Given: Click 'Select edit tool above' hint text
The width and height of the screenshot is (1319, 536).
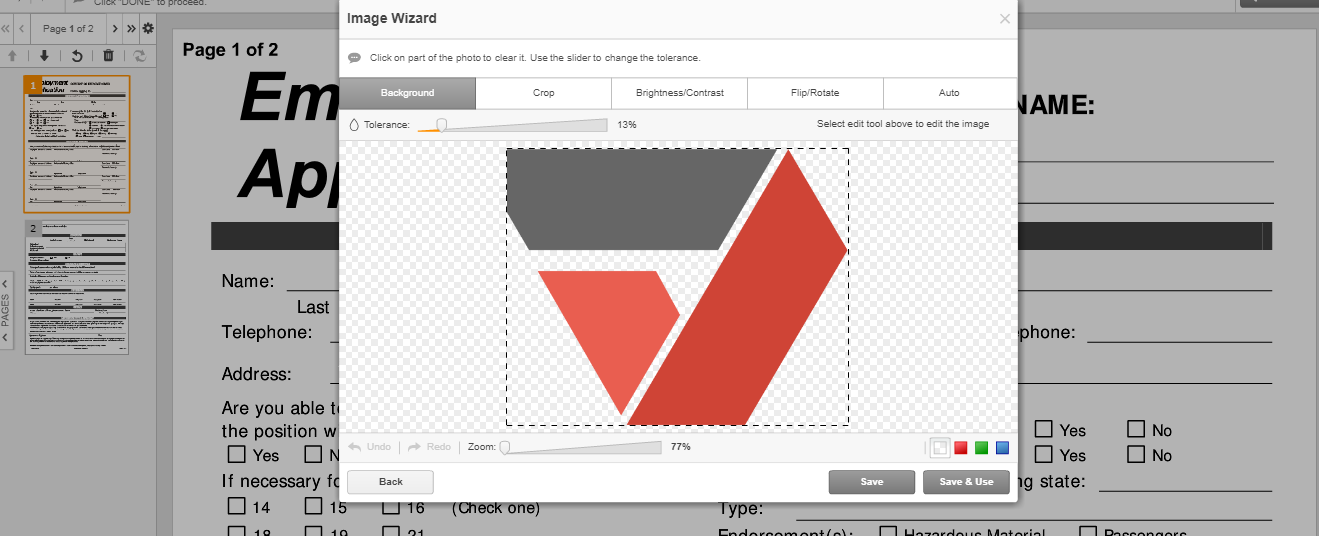Looking at the screenshot, I should pyautogui.click(x=903, y=124).
